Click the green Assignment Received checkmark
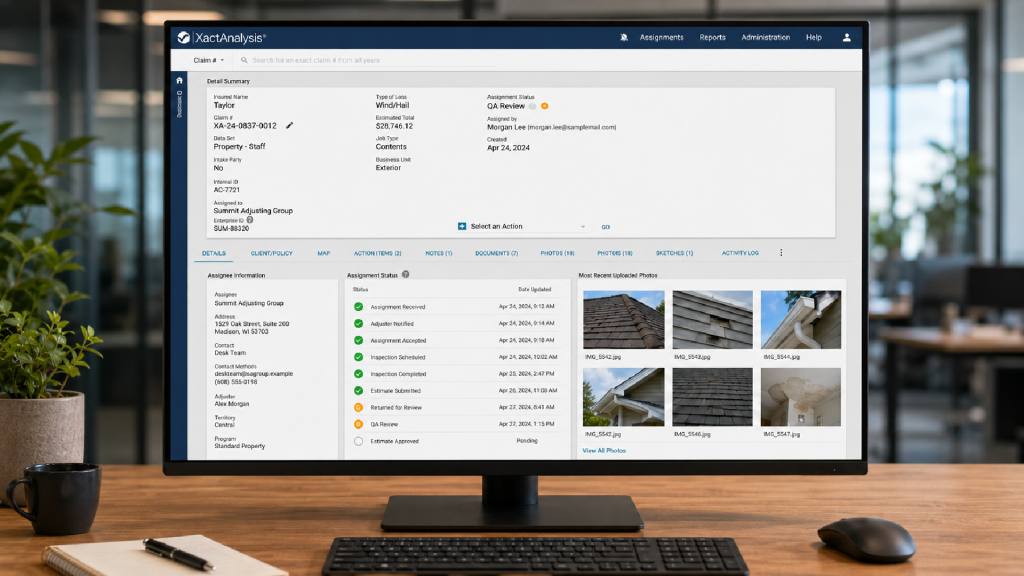 359,307
